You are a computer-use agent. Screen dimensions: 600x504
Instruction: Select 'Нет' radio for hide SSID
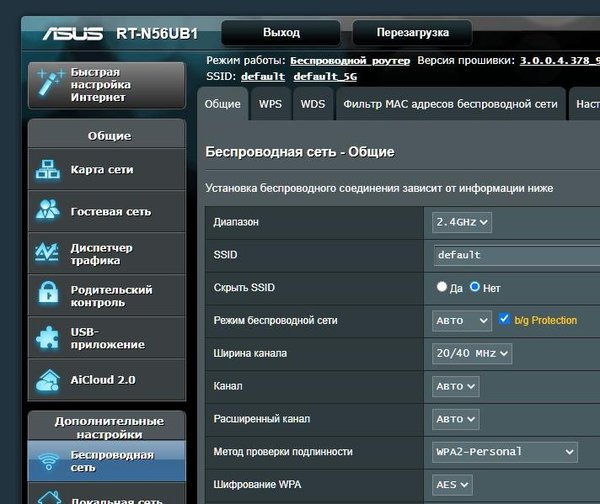click(475, 288)
